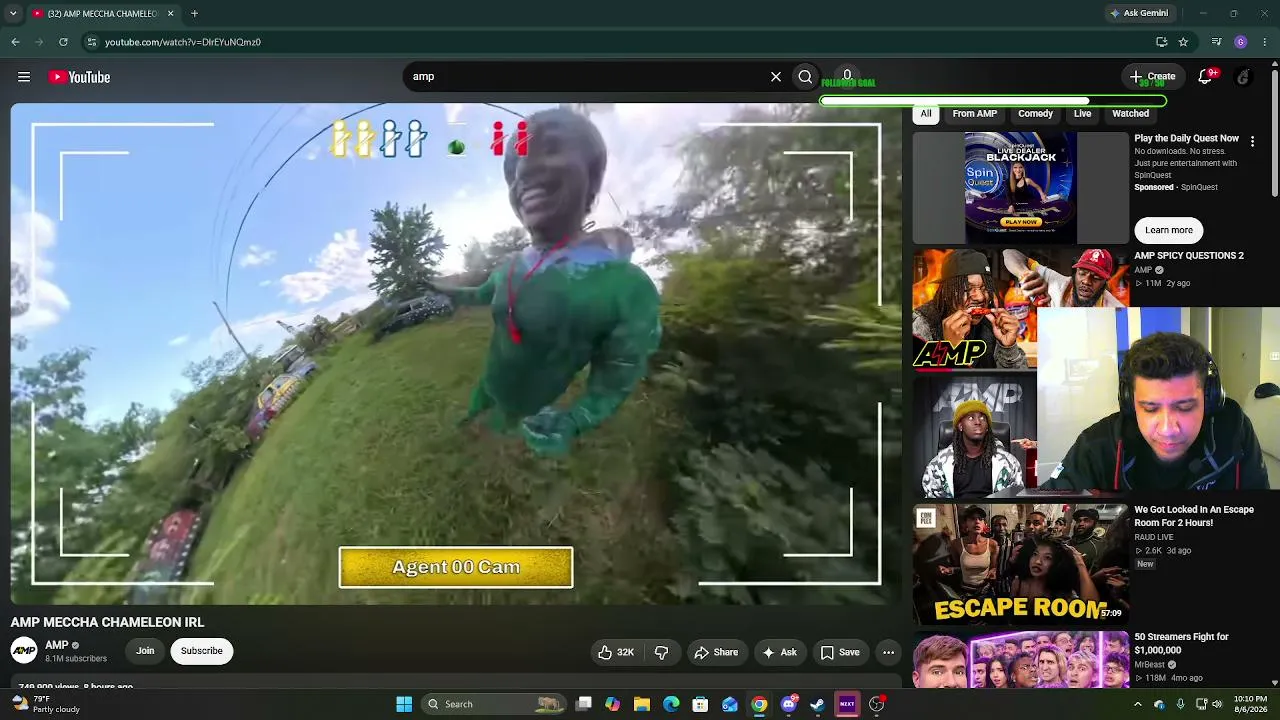Open the Chrome three-dot menu
1280x720 pixels.
click(1265, 42)
